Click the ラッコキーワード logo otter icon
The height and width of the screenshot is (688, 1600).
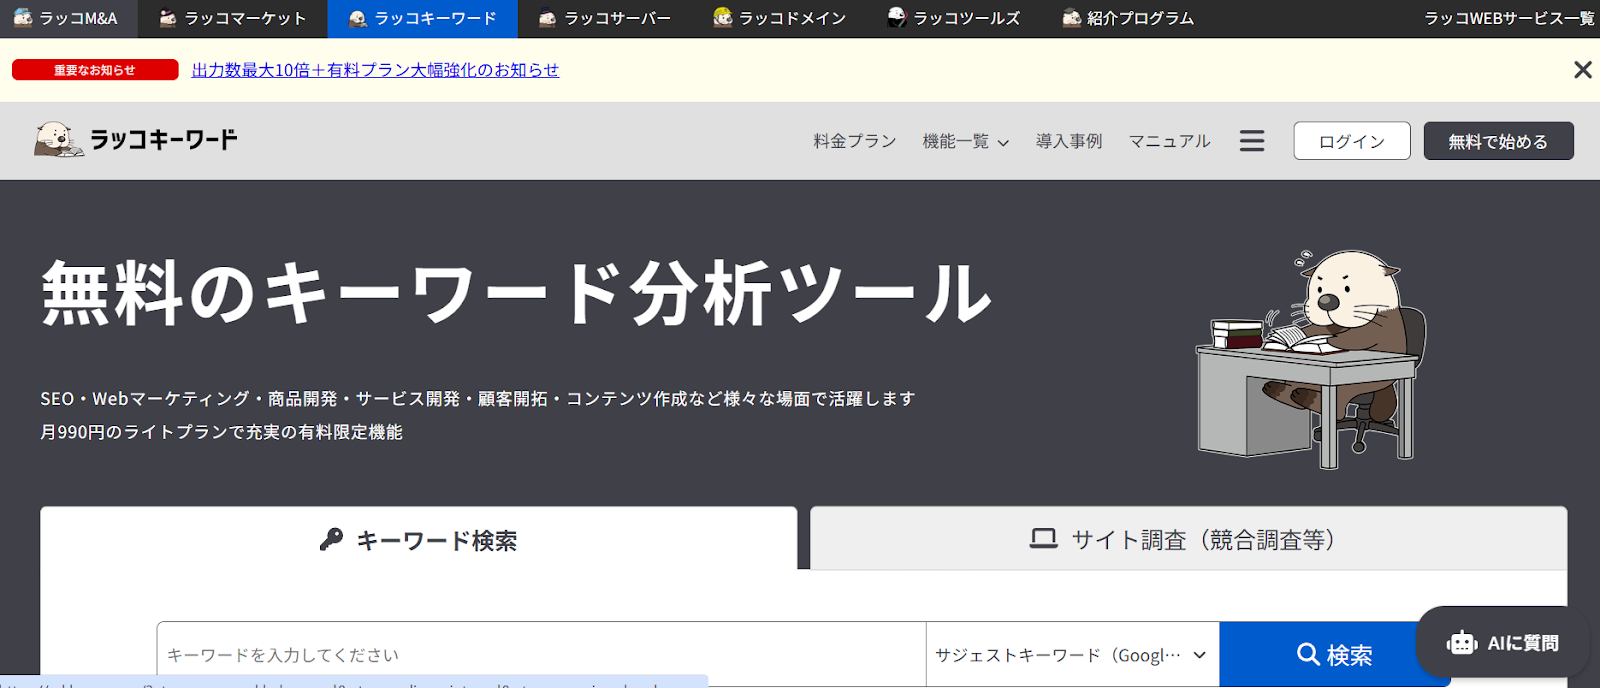tap(57, 140)
